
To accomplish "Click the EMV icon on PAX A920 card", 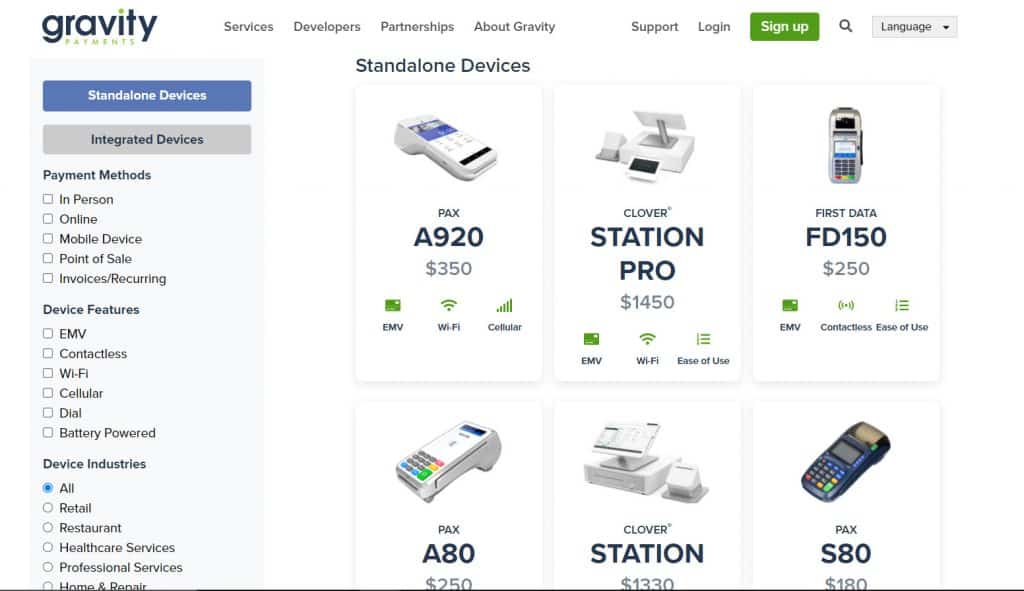I will pyautogui.click(x=392, y=305).
